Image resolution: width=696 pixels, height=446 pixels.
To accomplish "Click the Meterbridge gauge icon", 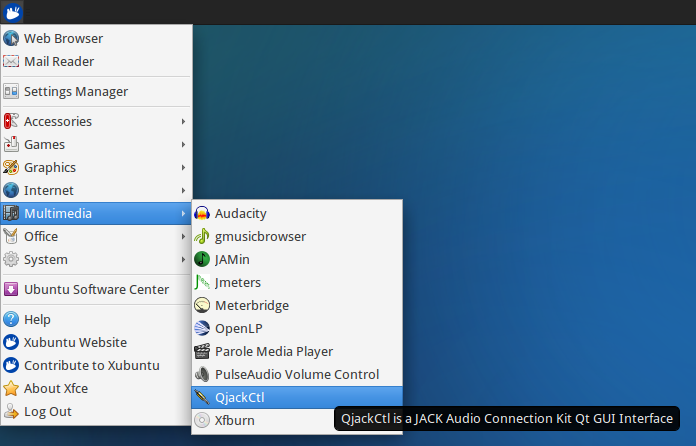I will 203,306.
